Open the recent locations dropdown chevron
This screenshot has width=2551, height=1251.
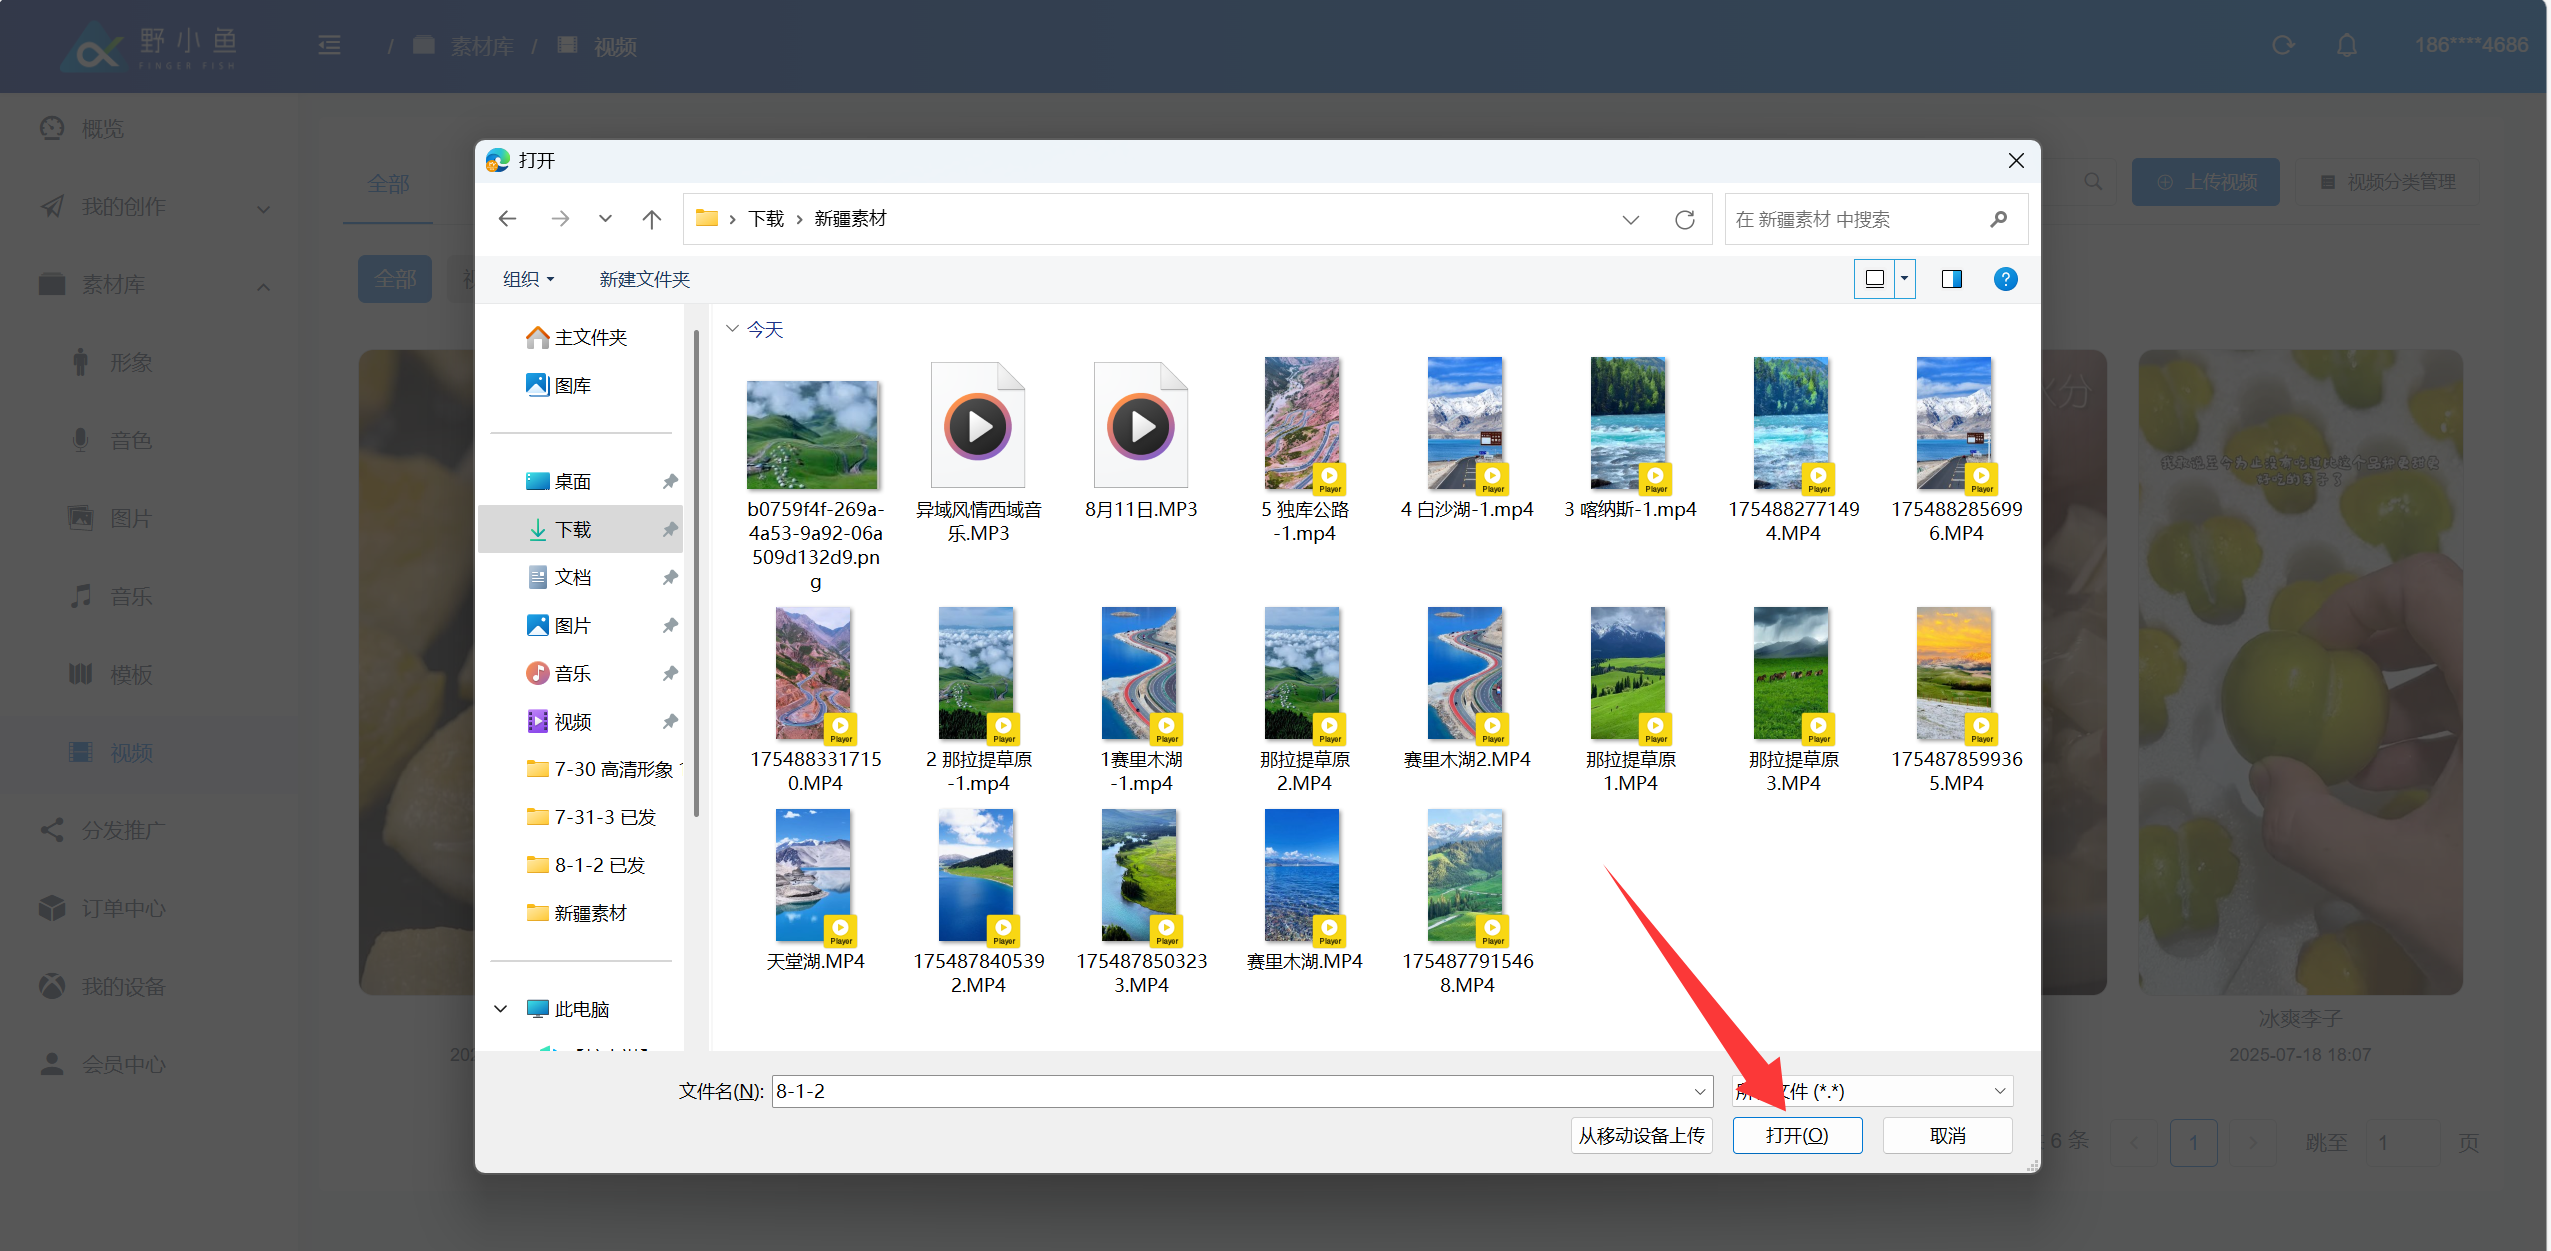(x=605, y=219)
